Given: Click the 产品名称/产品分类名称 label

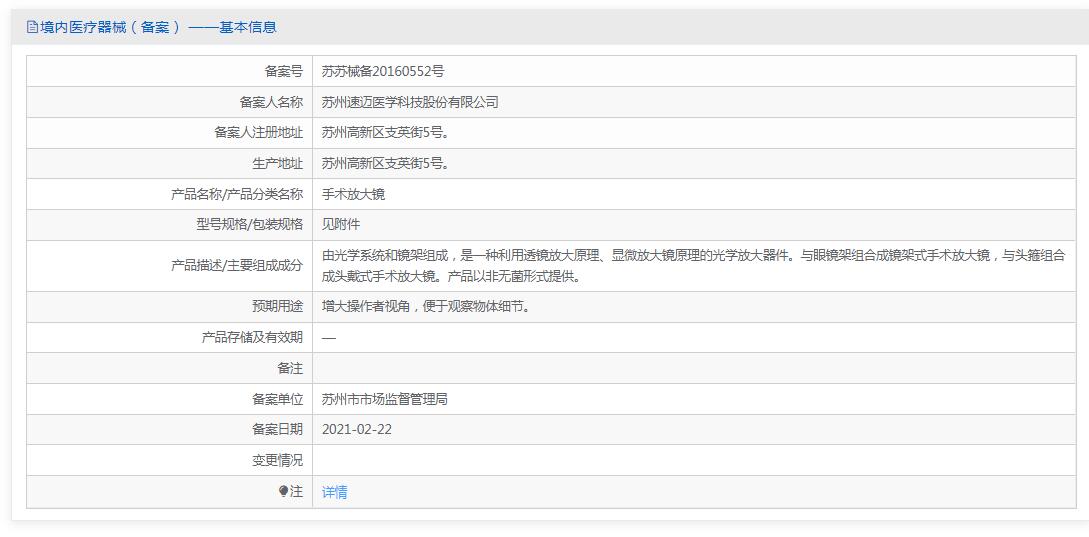Looking at the screenshot, I should [237, 194].
